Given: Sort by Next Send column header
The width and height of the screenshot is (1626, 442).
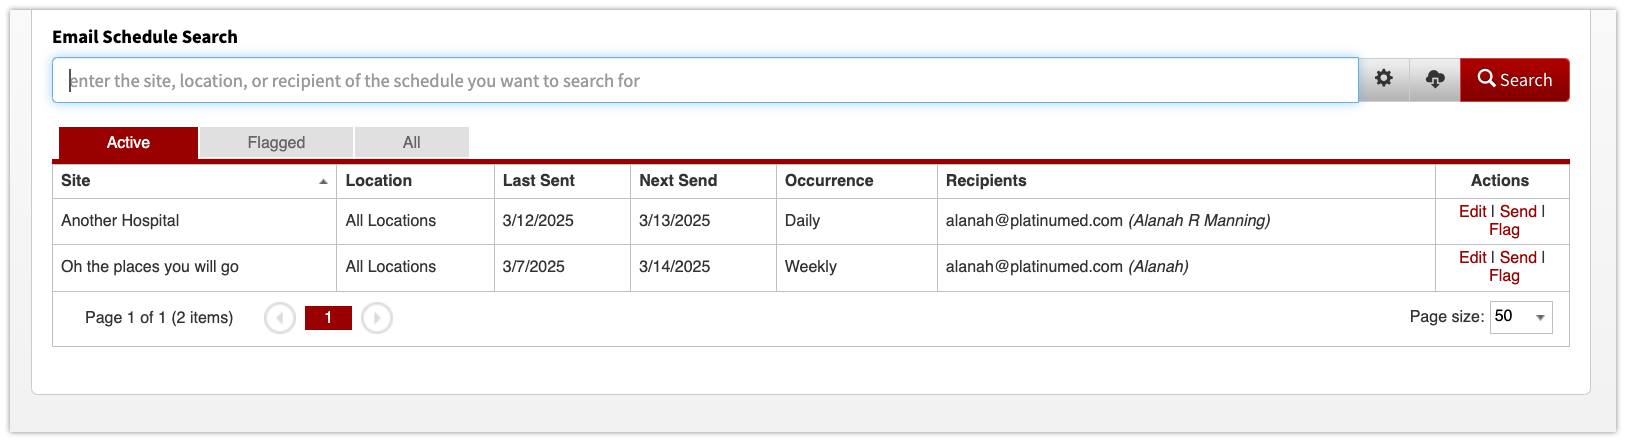Looking at the screenshot, I should 703,180.
